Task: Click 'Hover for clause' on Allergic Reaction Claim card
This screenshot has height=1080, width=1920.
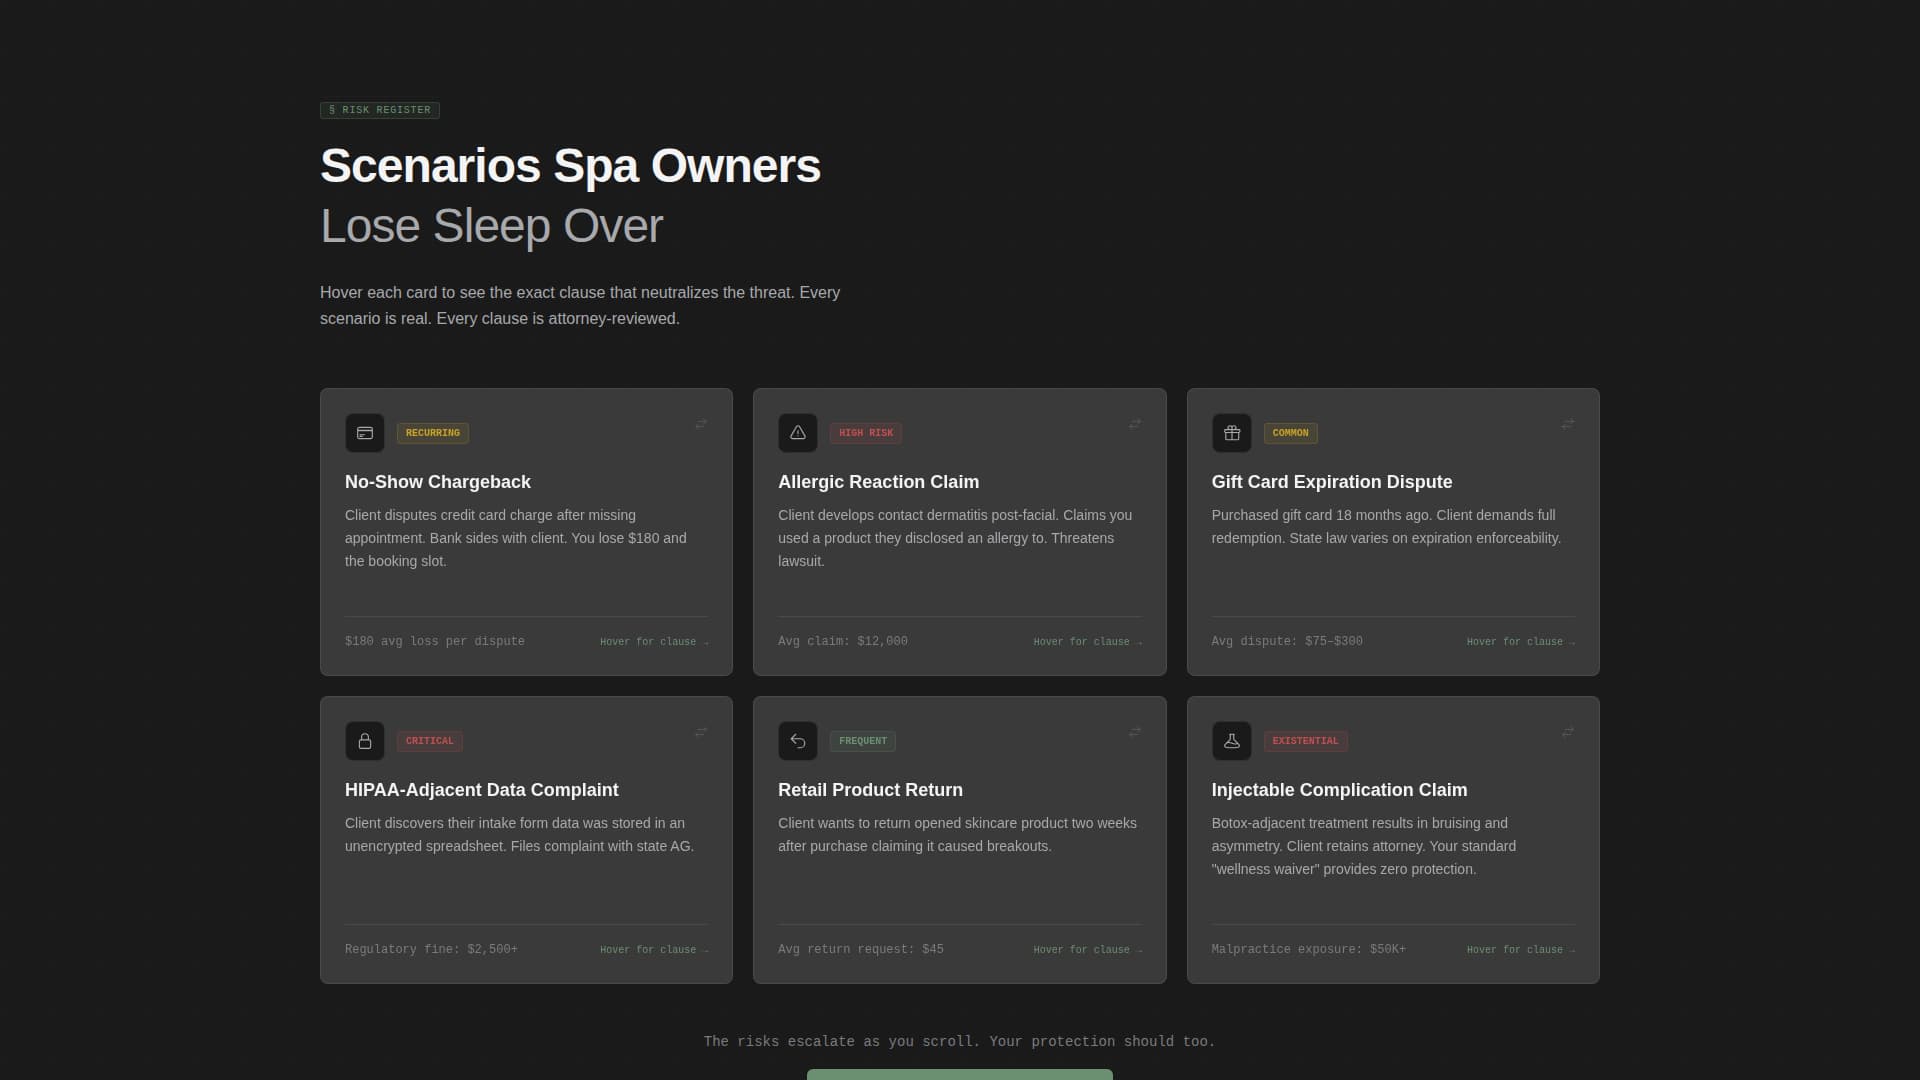Action: (1088, 642)
